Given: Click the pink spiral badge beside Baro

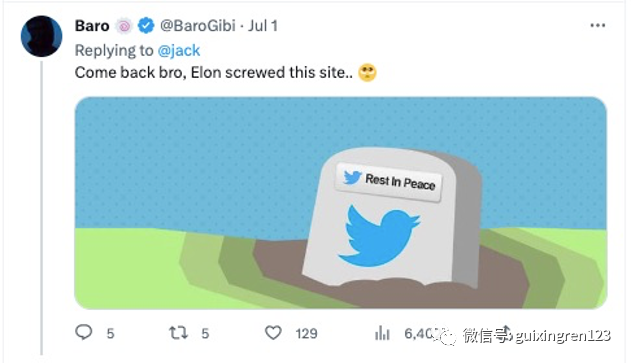Looking at the screenshot, I should (124, 26).
